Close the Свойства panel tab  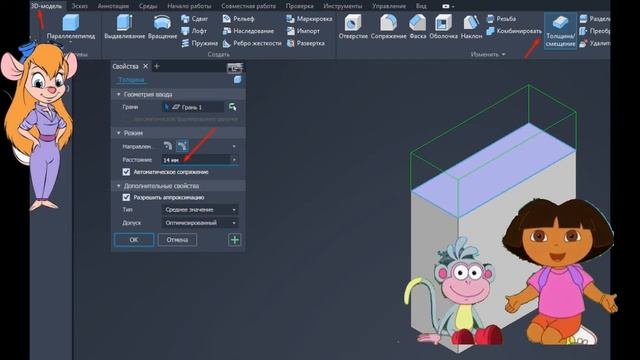(145, 66)
